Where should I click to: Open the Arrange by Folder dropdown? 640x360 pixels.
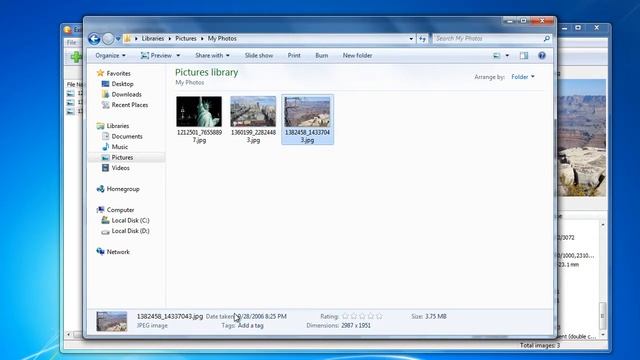pos(523,77)
